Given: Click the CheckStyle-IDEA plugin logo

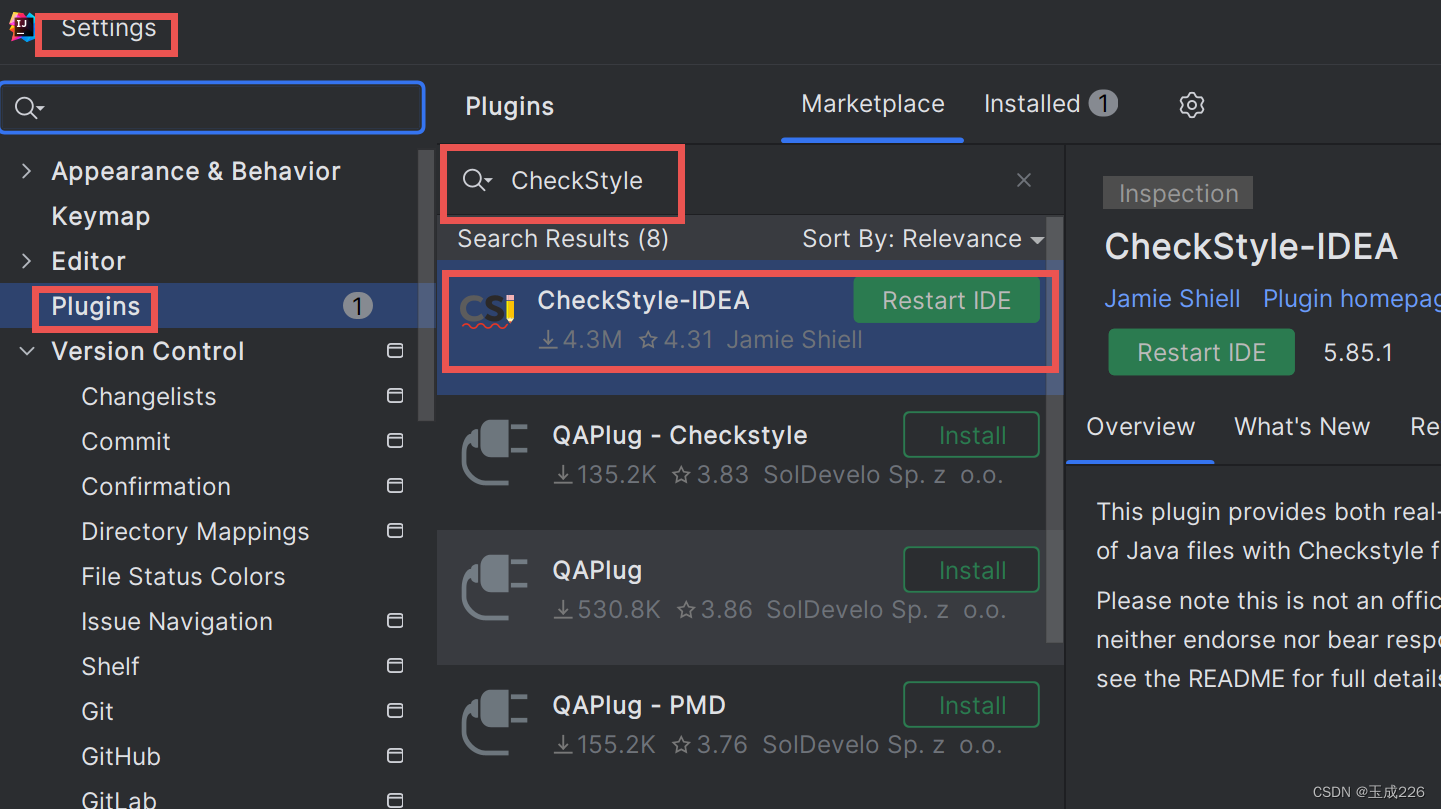Looking at the screenshot, I should 488,311.
